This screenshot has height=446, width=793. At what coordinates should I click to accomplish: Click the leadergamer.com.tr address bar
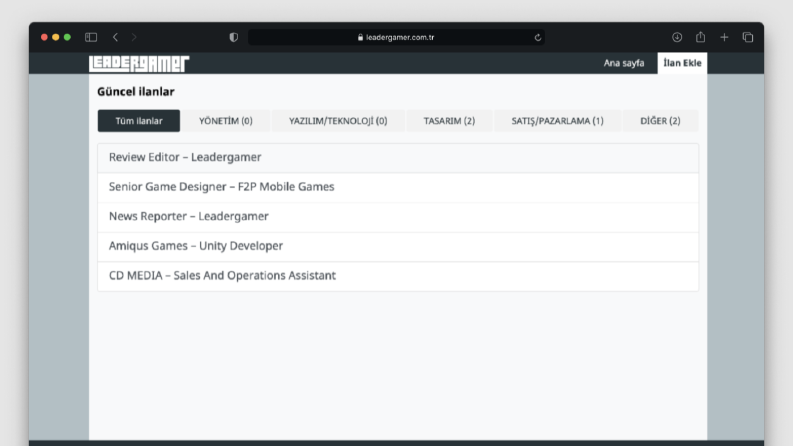[x=396, y=37]
